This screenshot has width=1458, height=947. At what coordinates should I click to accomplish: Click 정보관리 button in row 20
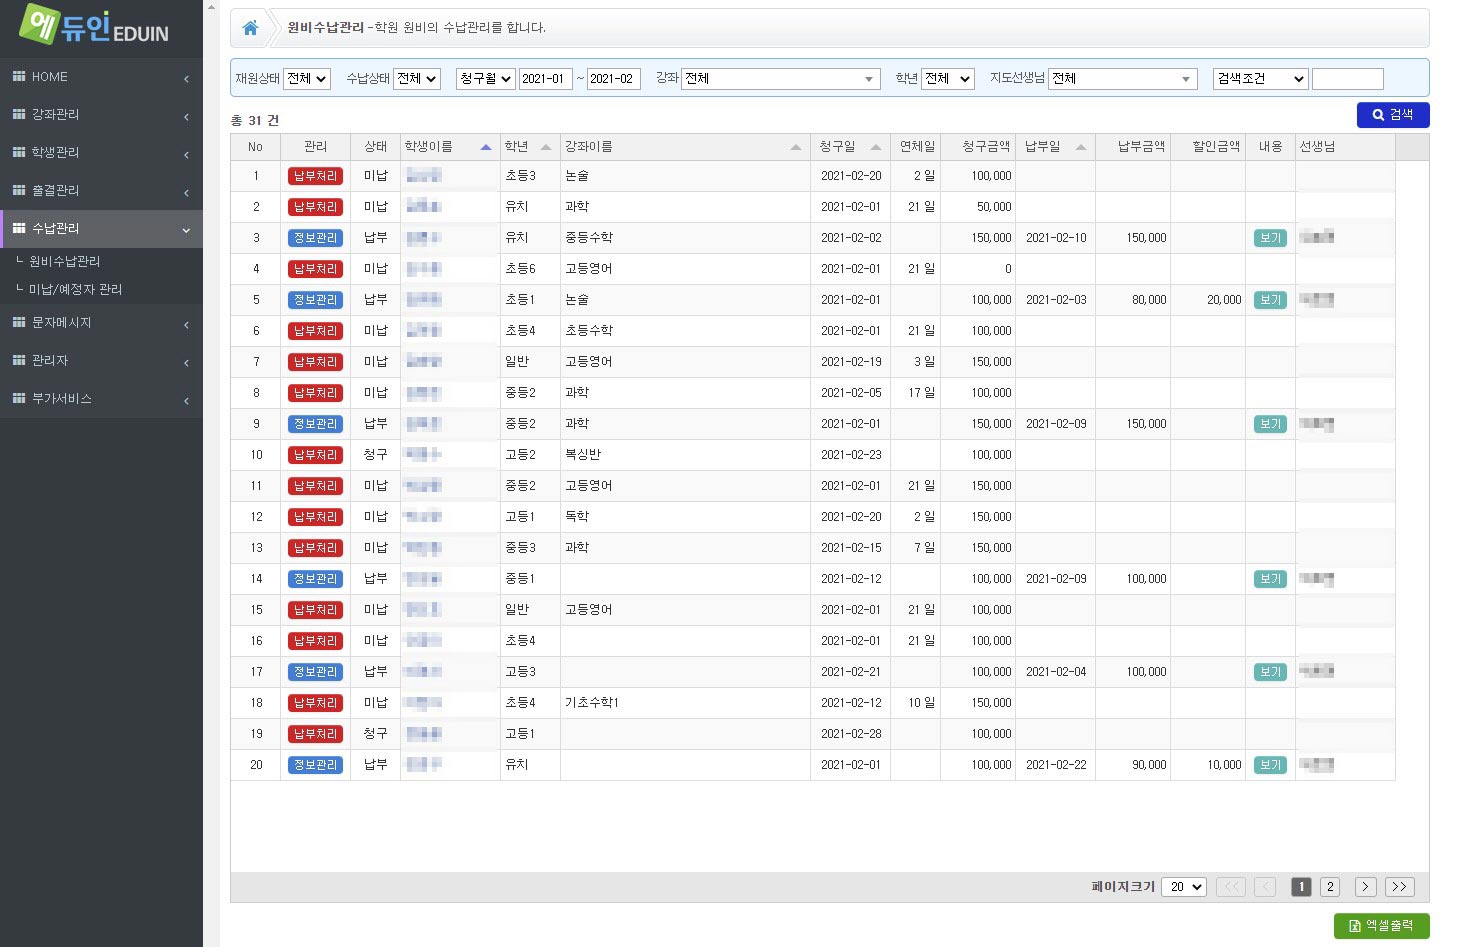click(x=315, y=765)
